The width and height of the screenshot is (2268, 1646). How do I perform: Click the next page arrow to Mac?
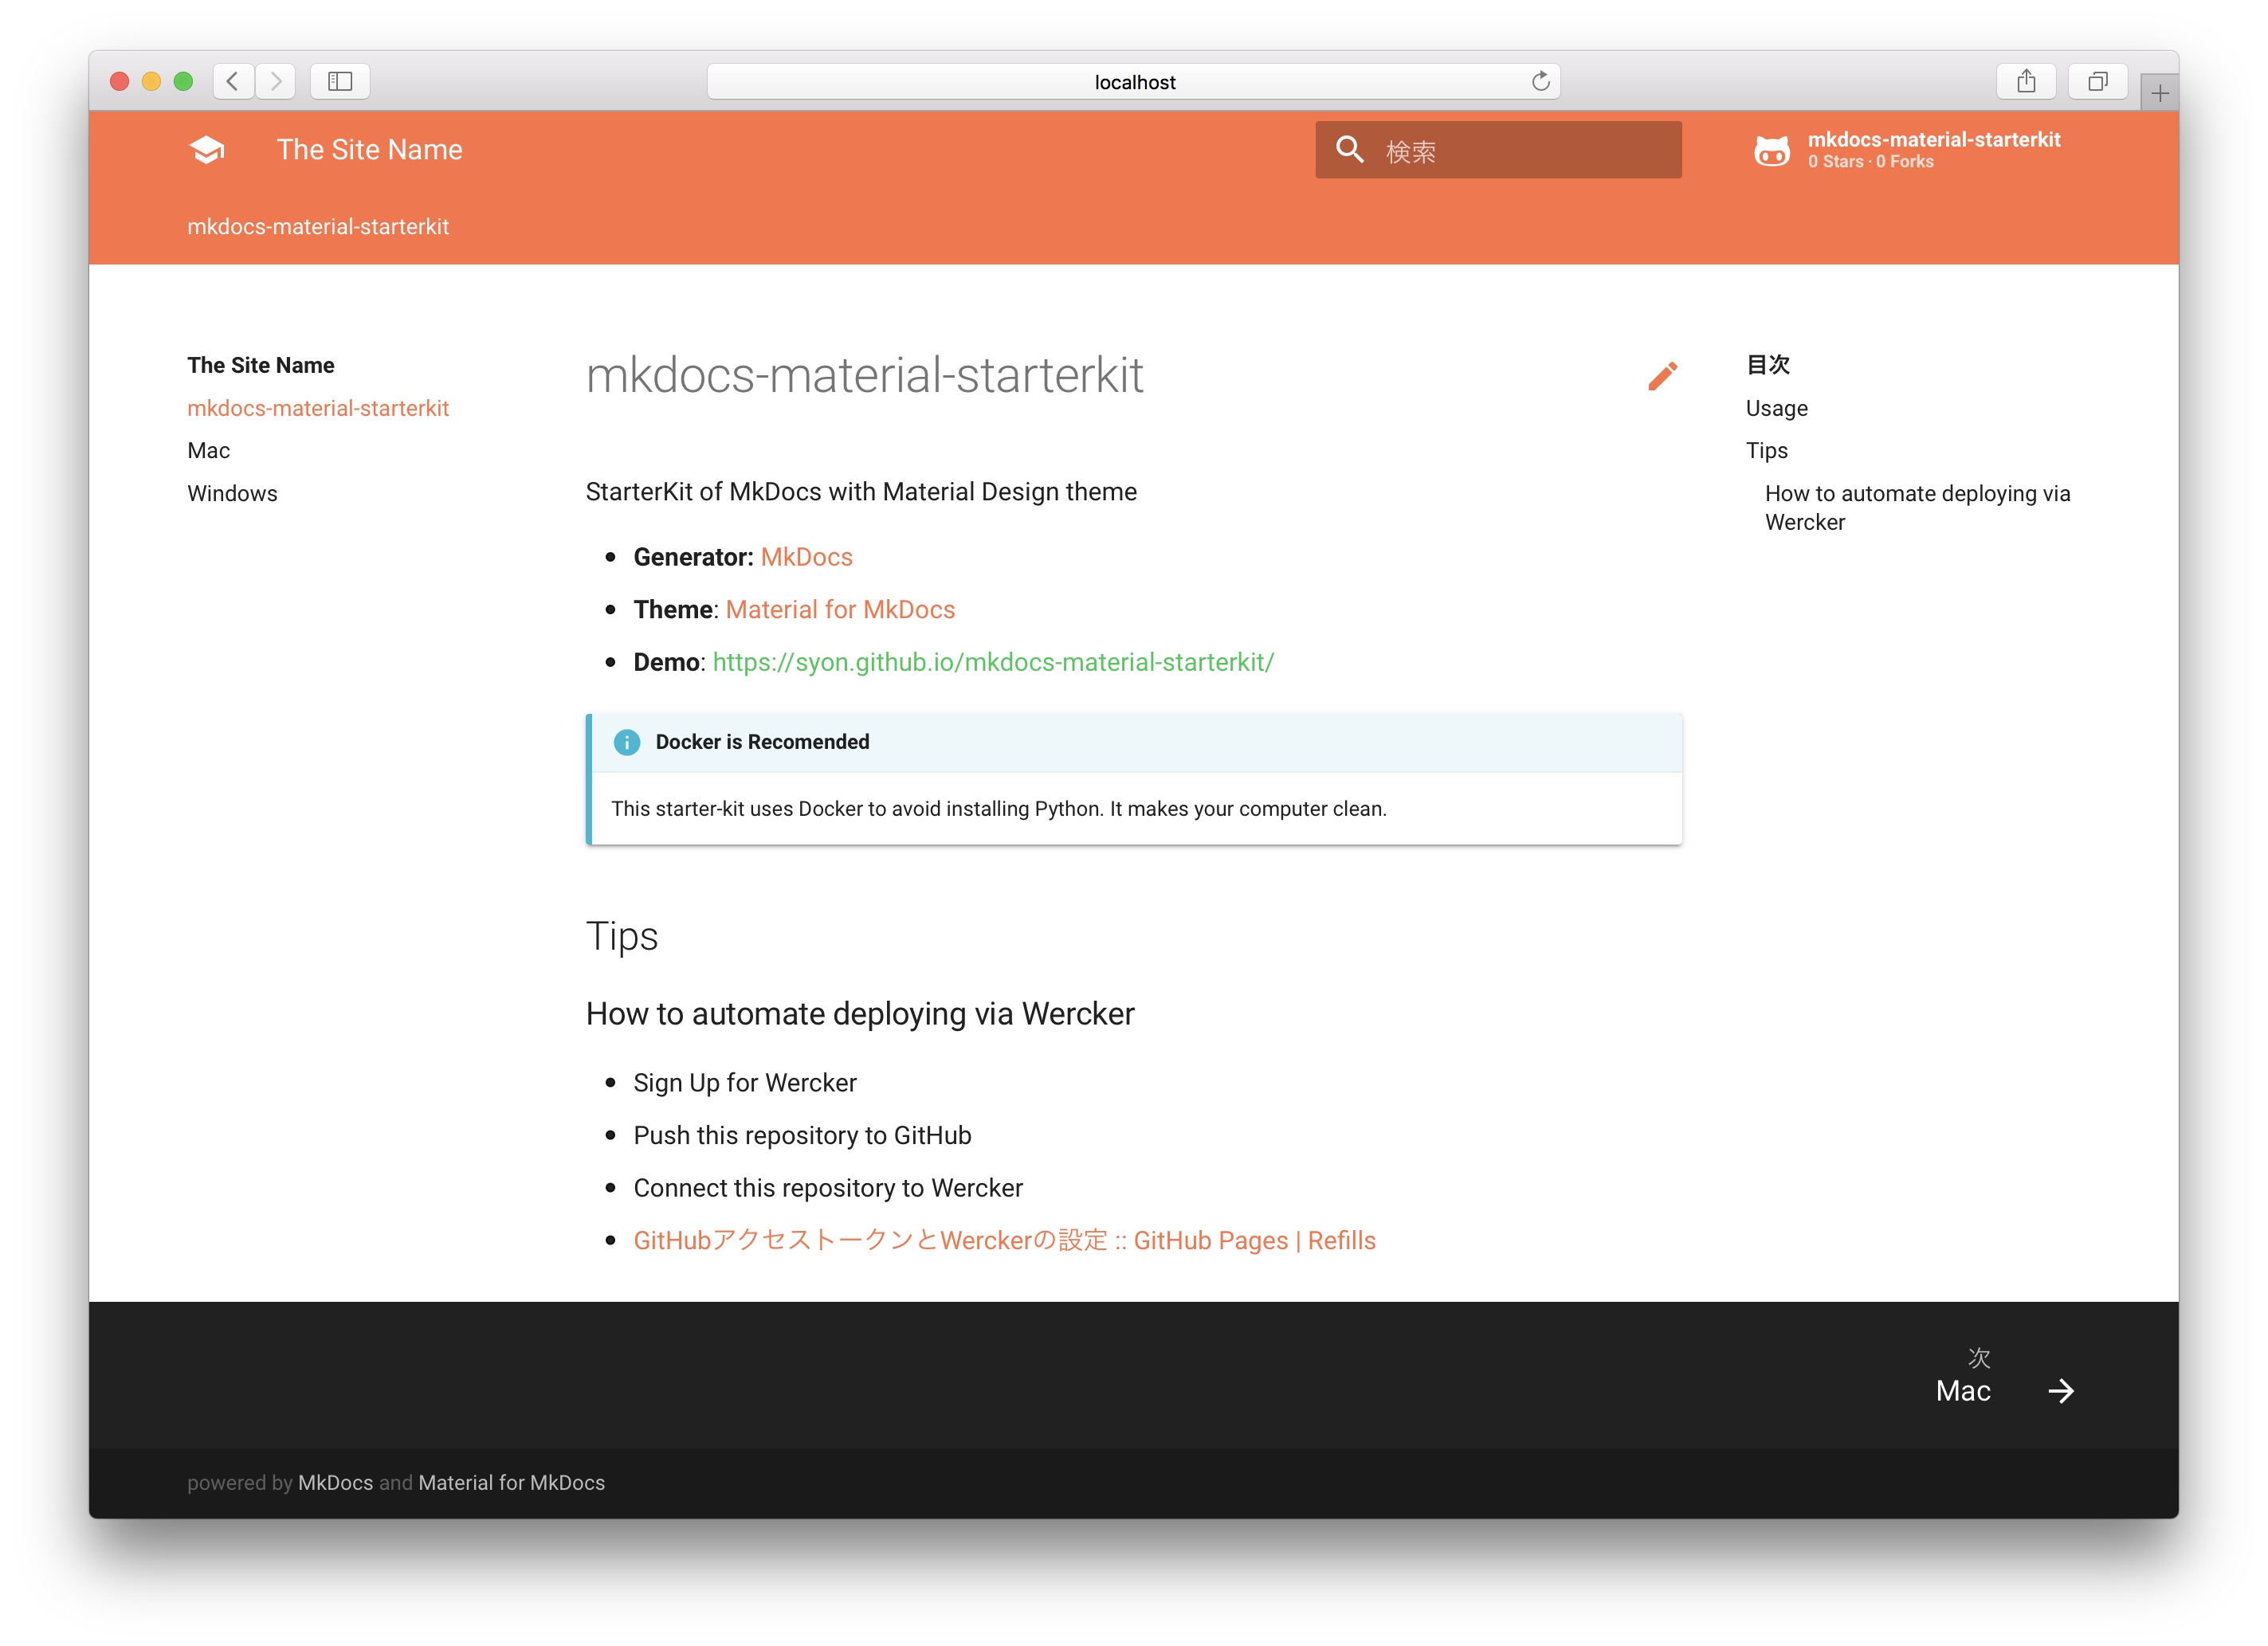[2062, 1390]
